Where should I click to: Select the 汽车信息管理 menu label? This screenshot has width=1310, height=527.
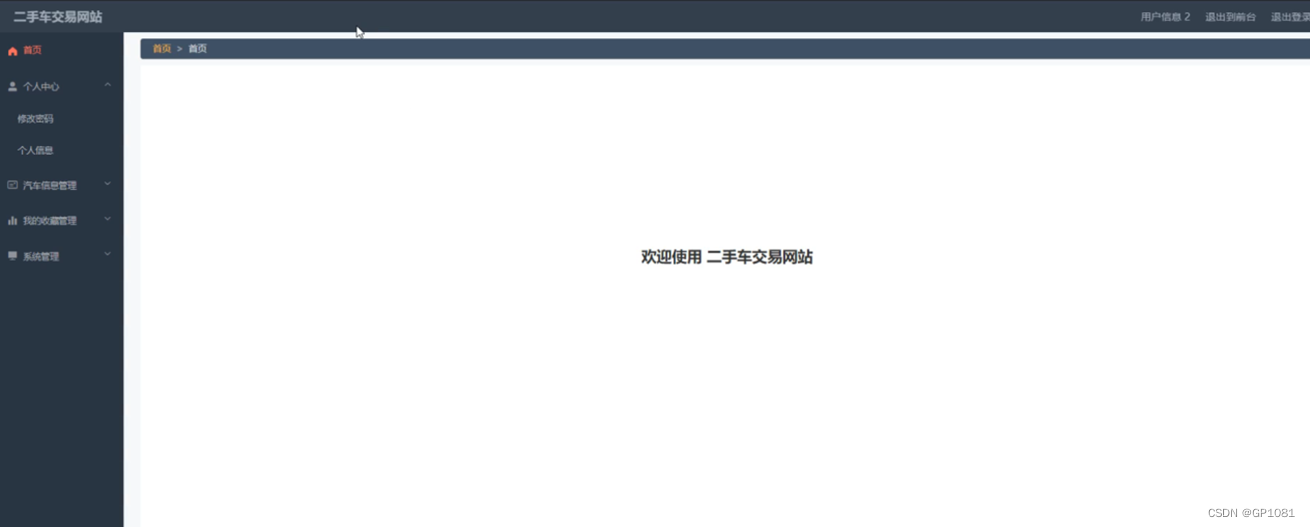pyautogui.click(x=50, y=185)
